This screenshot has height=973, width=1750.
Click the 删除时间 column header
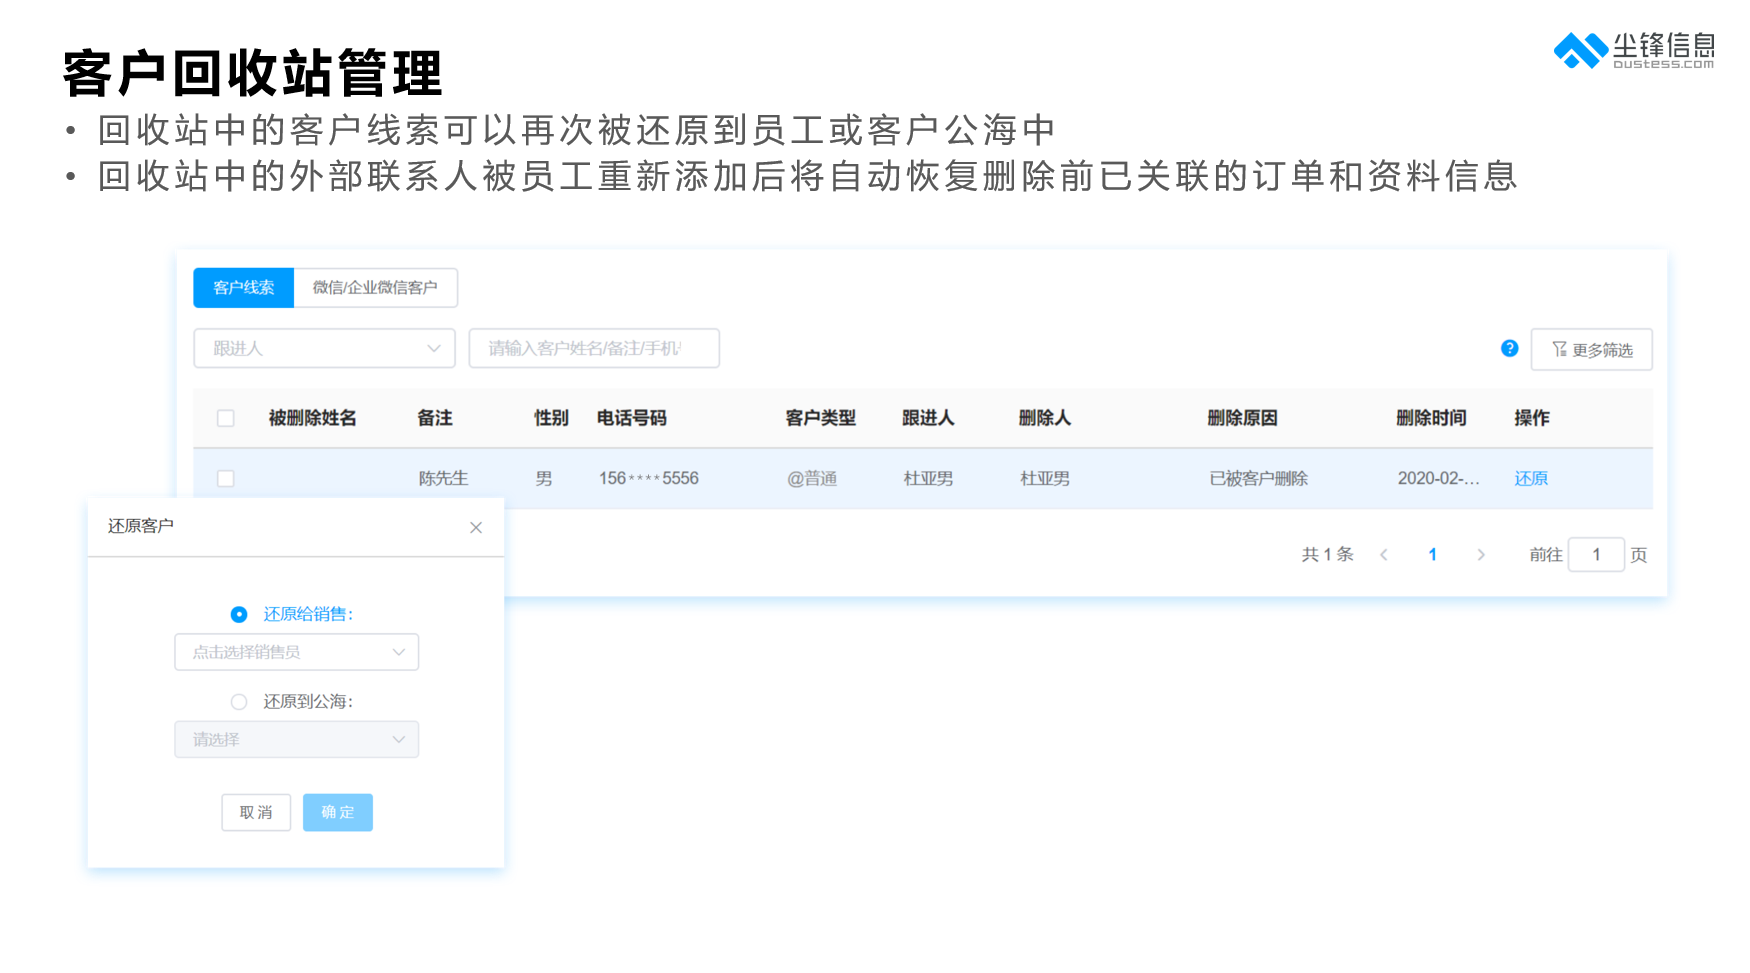click(x=1431, y=418)
